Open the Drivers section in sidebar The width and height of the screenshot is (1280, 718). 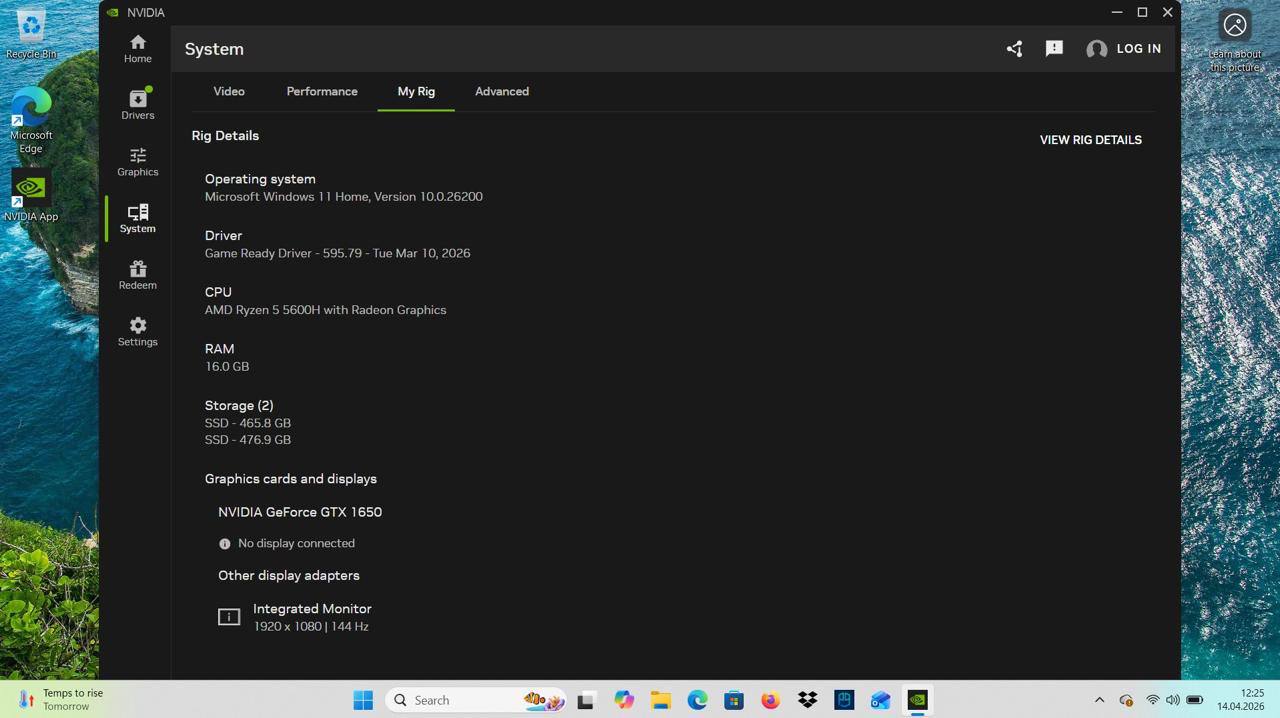(138, 104)
